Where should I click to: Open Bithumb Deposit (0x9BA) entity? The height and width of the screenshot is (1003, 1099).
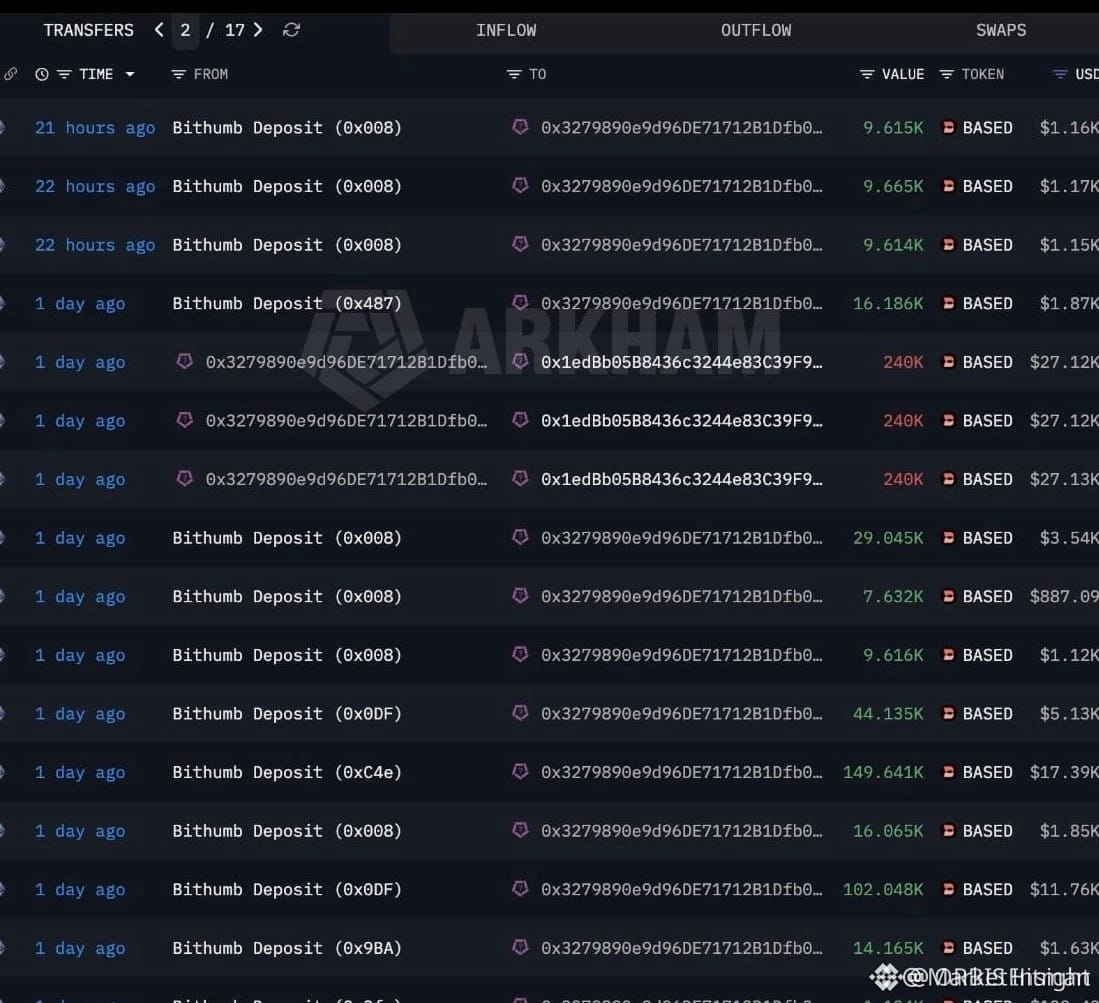pos(287,948)
